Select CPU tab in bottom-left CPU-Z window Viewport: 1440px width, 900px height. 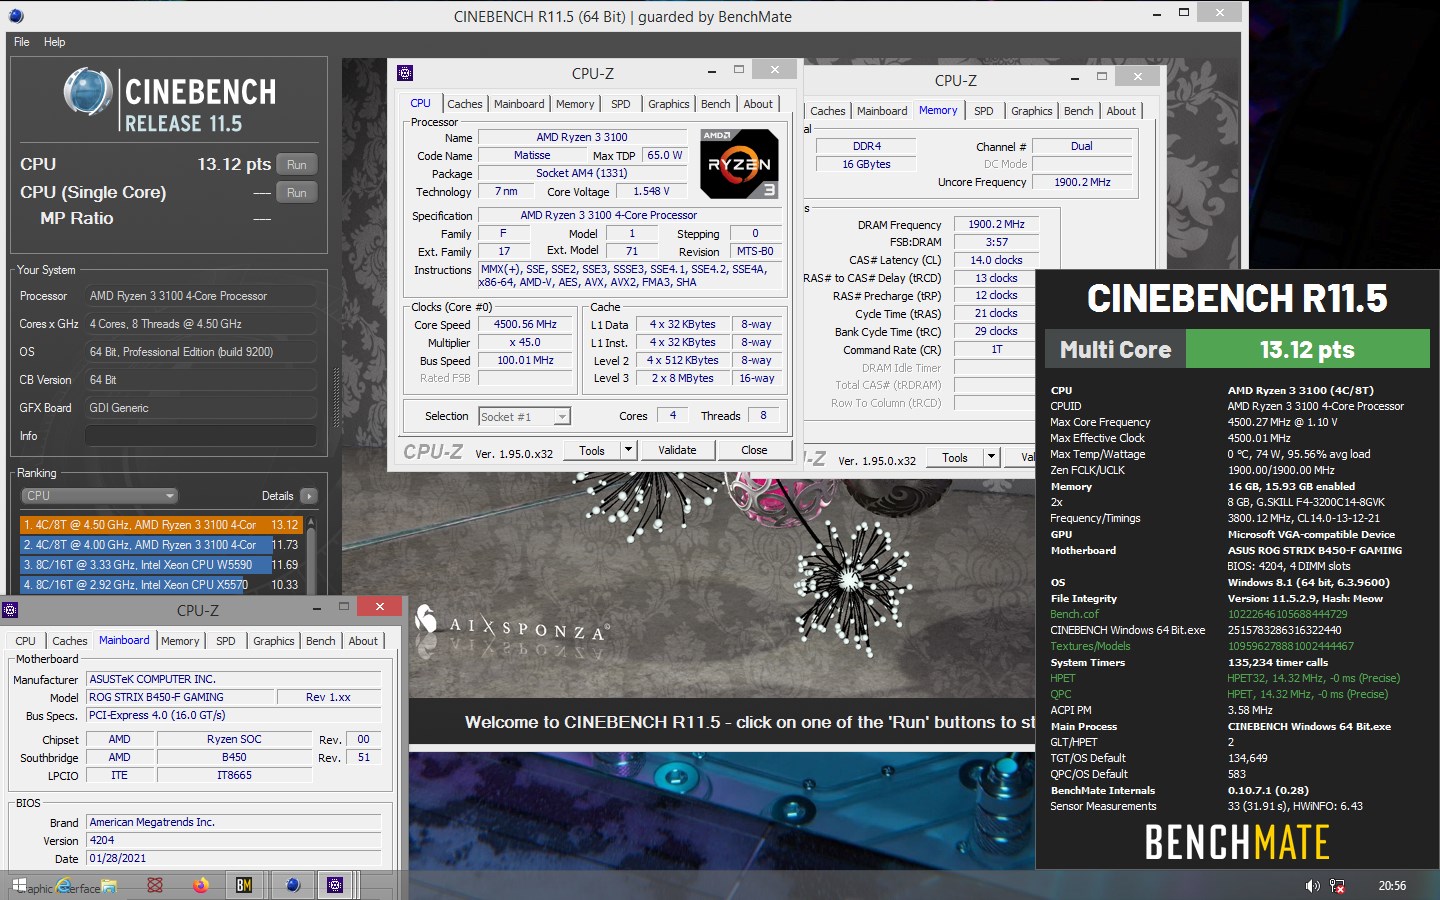25,641
